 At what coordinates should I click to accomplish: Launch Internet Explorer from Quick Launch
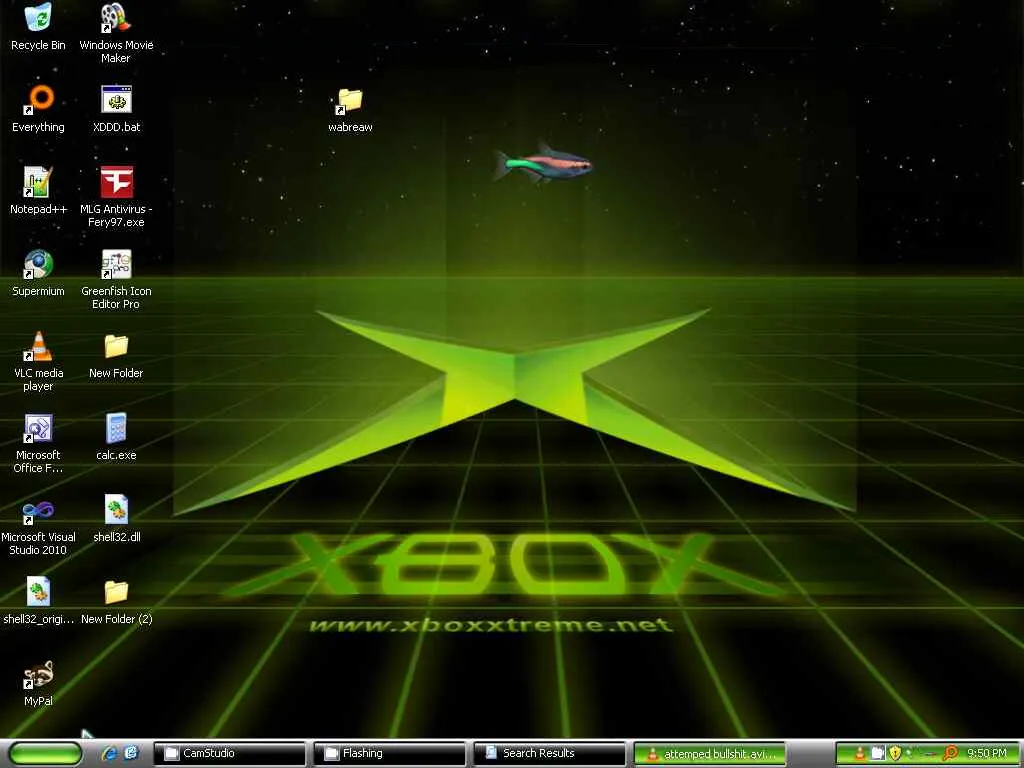click(x=109, y=753)
